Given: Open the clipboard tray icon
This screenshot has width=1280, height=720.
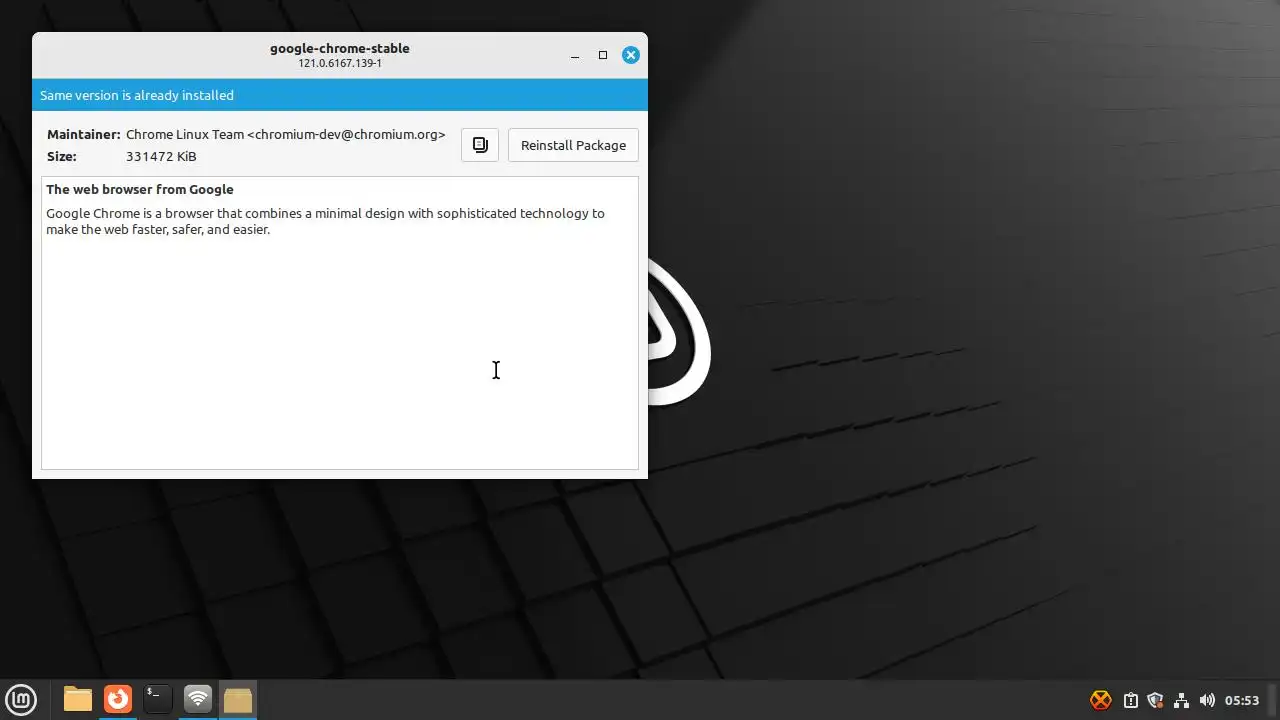Looking at the screenshot, I should 1130,700.
